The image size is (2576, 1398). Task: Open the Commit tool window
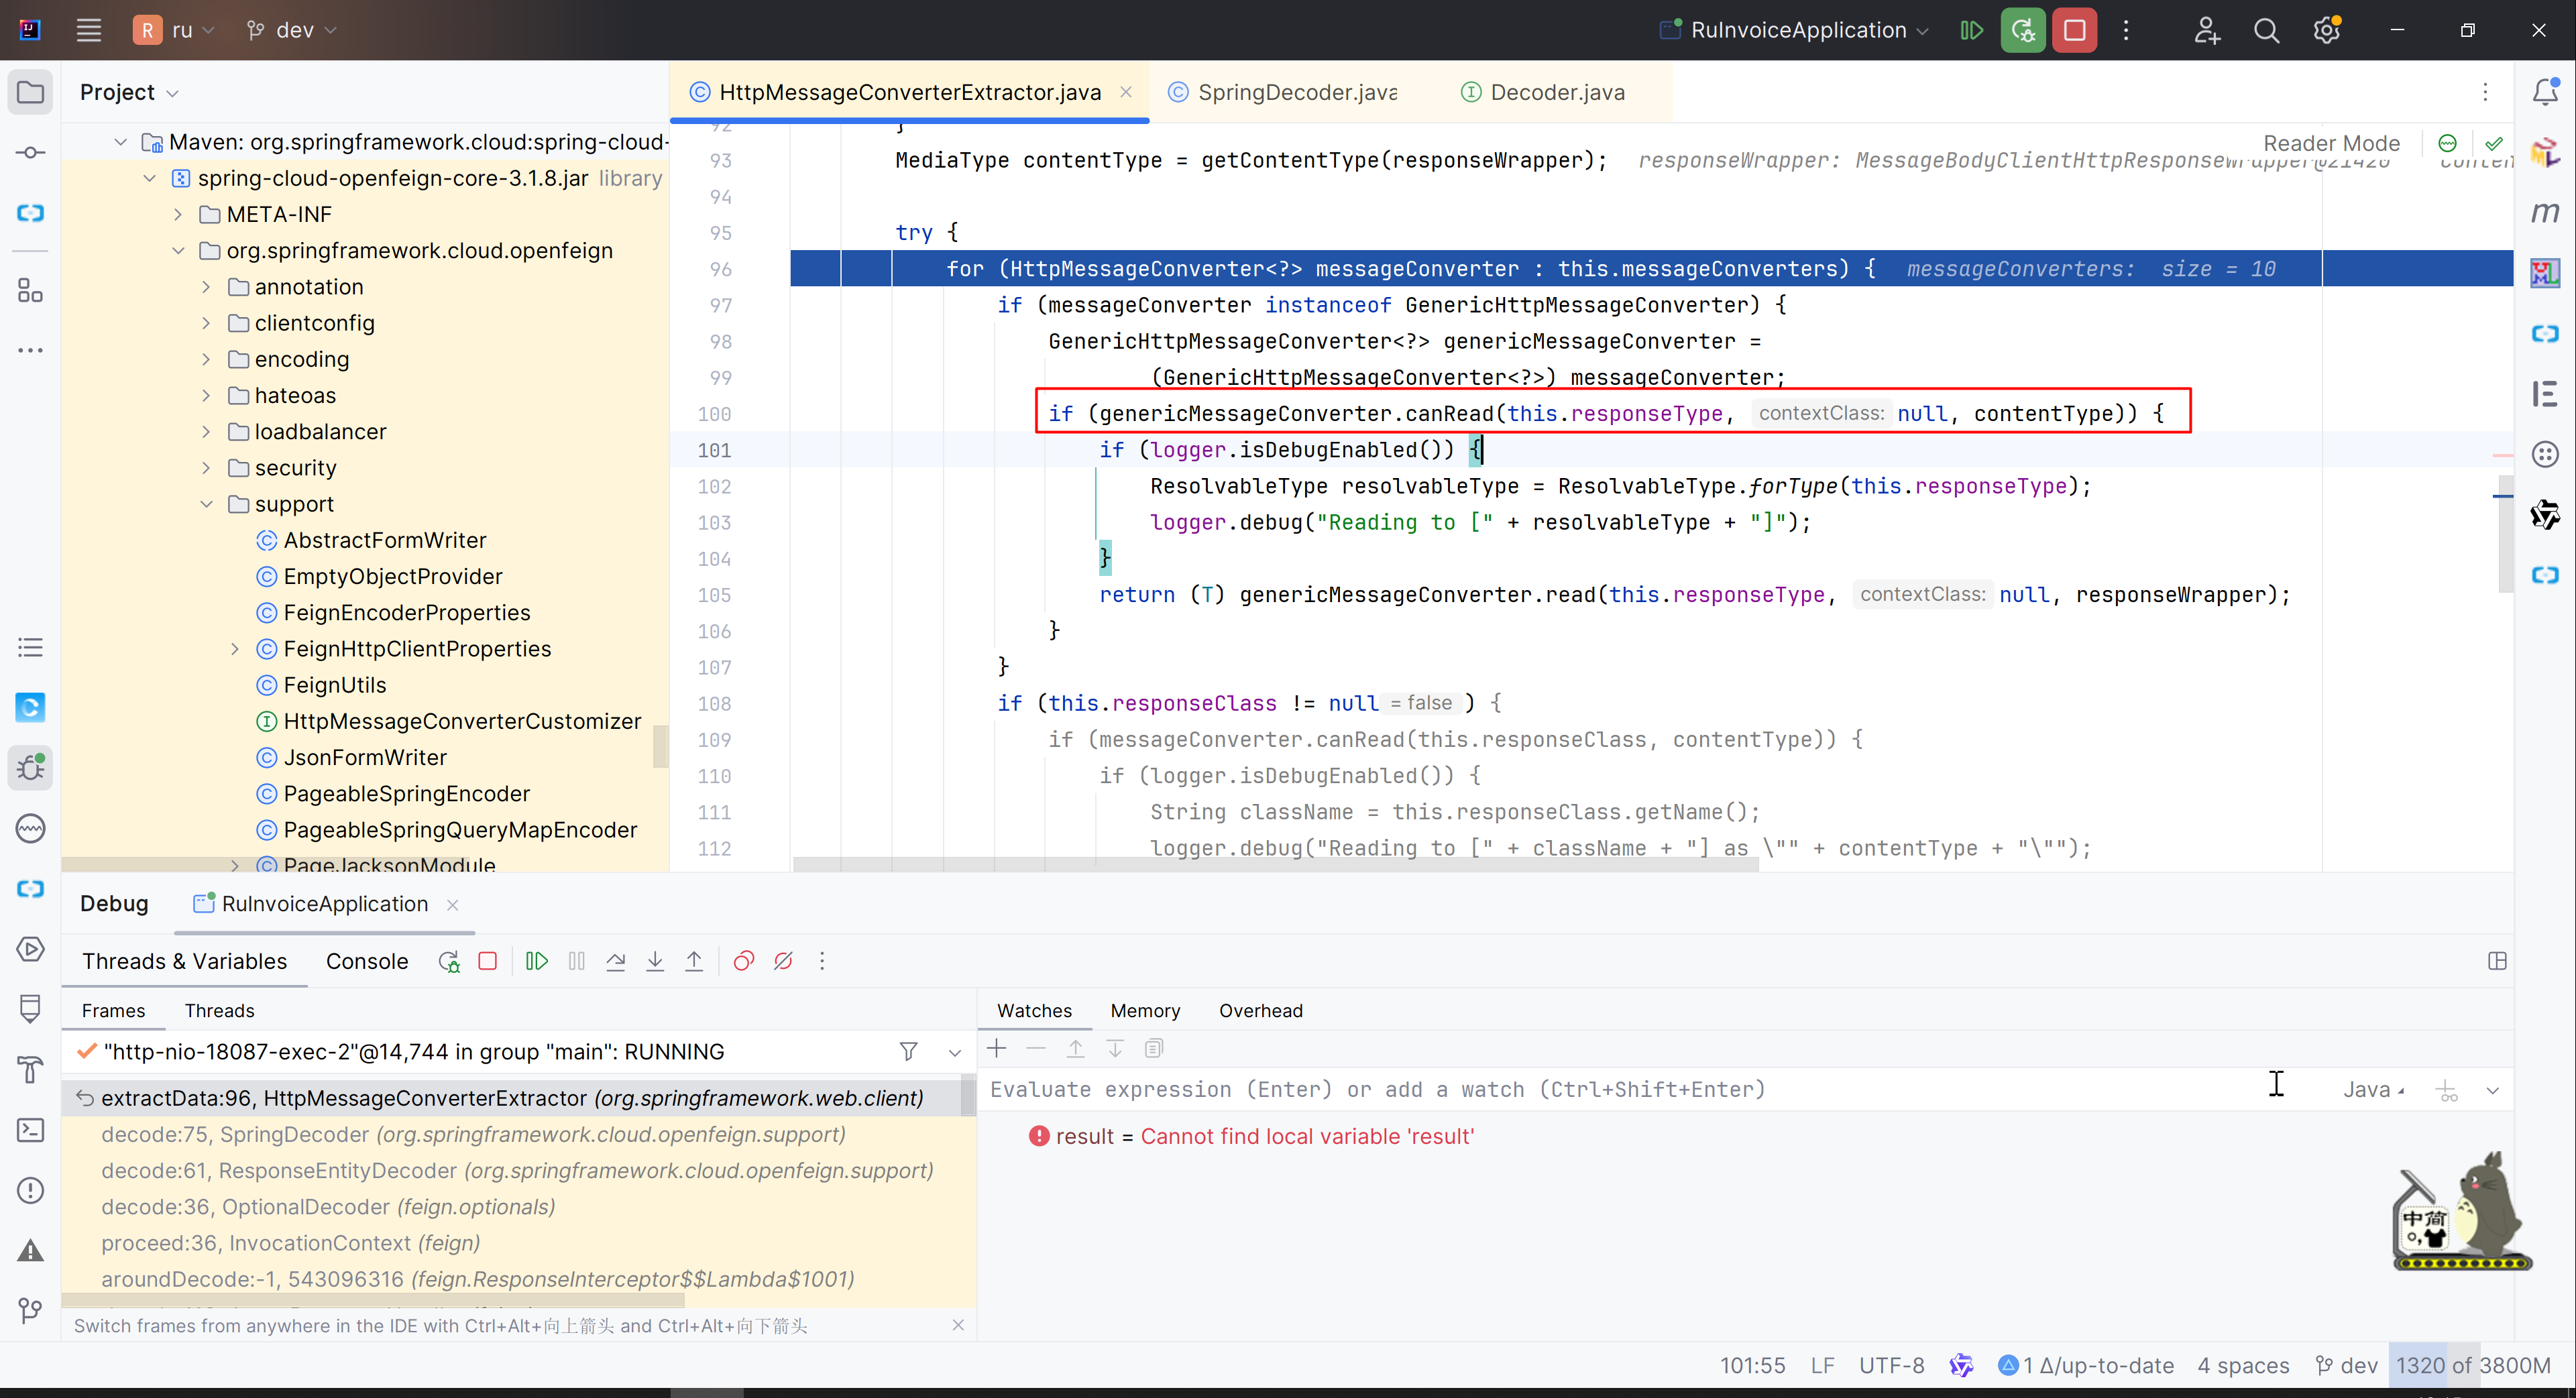(31, 152)
